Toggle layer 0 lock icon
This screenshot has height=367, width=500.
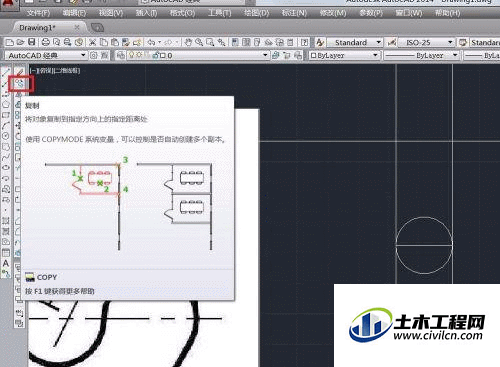[x=155, y=55]
